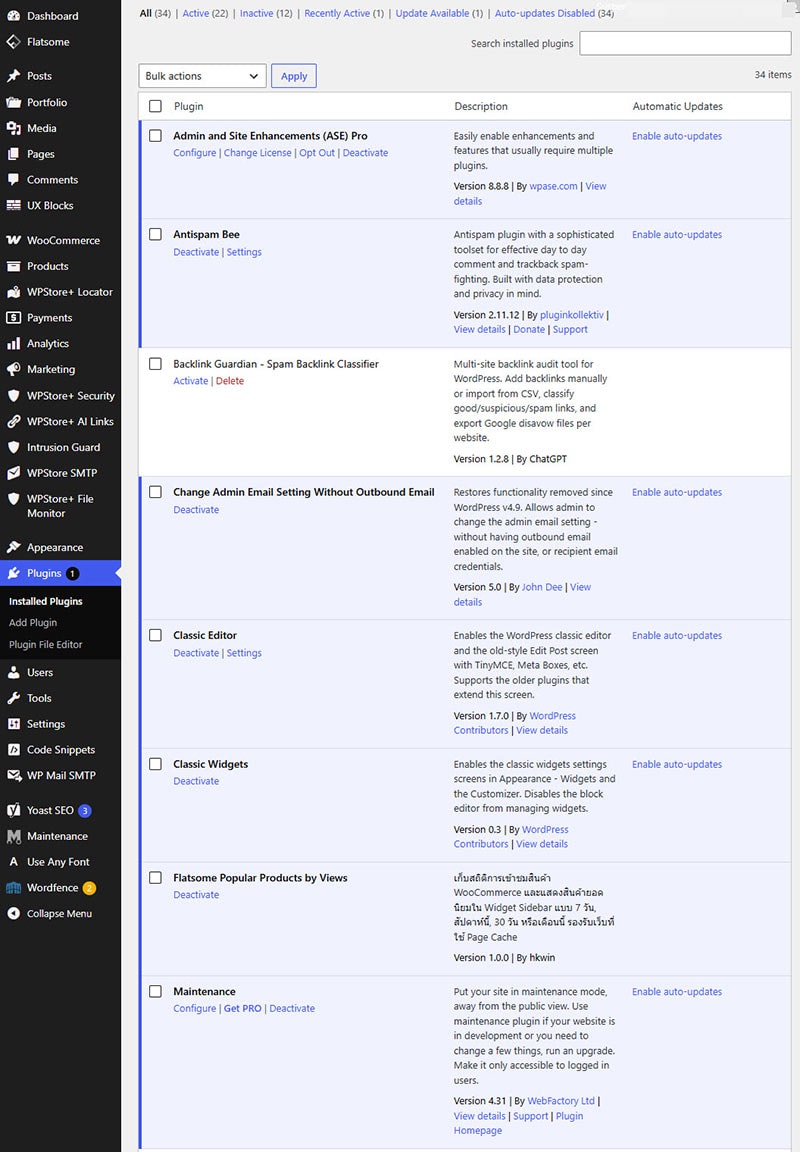Click the Use Any Font icon
The image size is (800, 1152).
(13, 862)
